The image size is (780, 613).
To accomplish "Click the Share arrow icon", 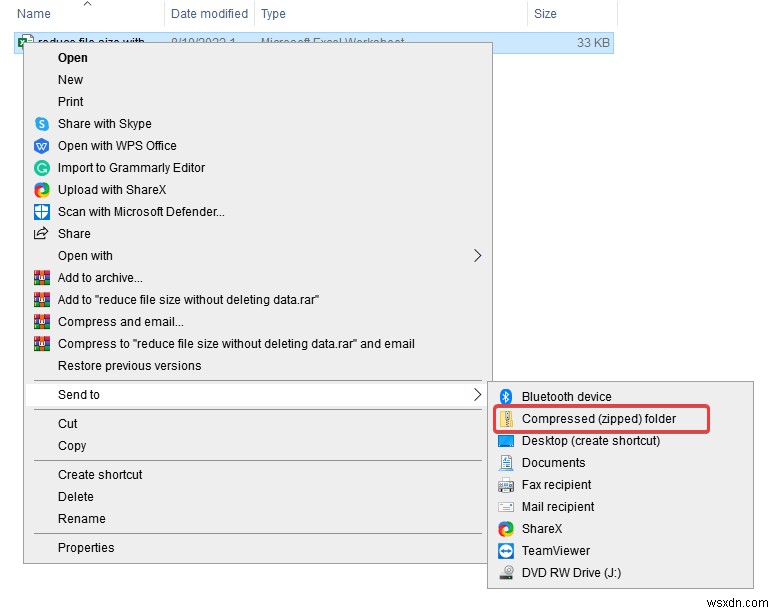I will click(41, 233).
